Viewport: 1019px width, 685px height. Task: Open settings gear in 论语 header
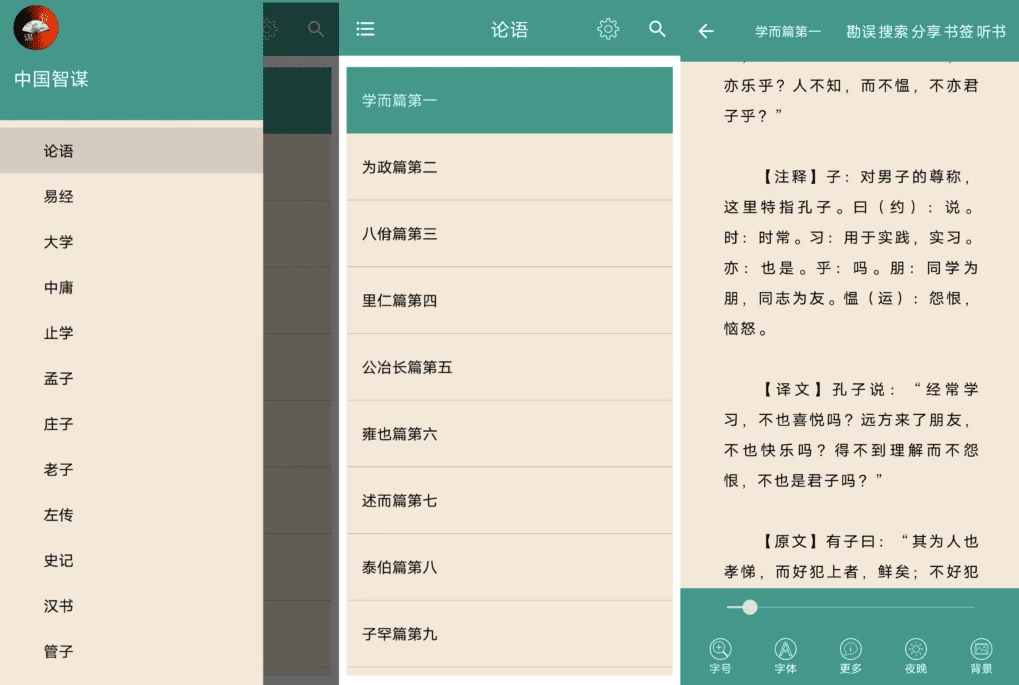pyautogui.click(x=608, y=29)
